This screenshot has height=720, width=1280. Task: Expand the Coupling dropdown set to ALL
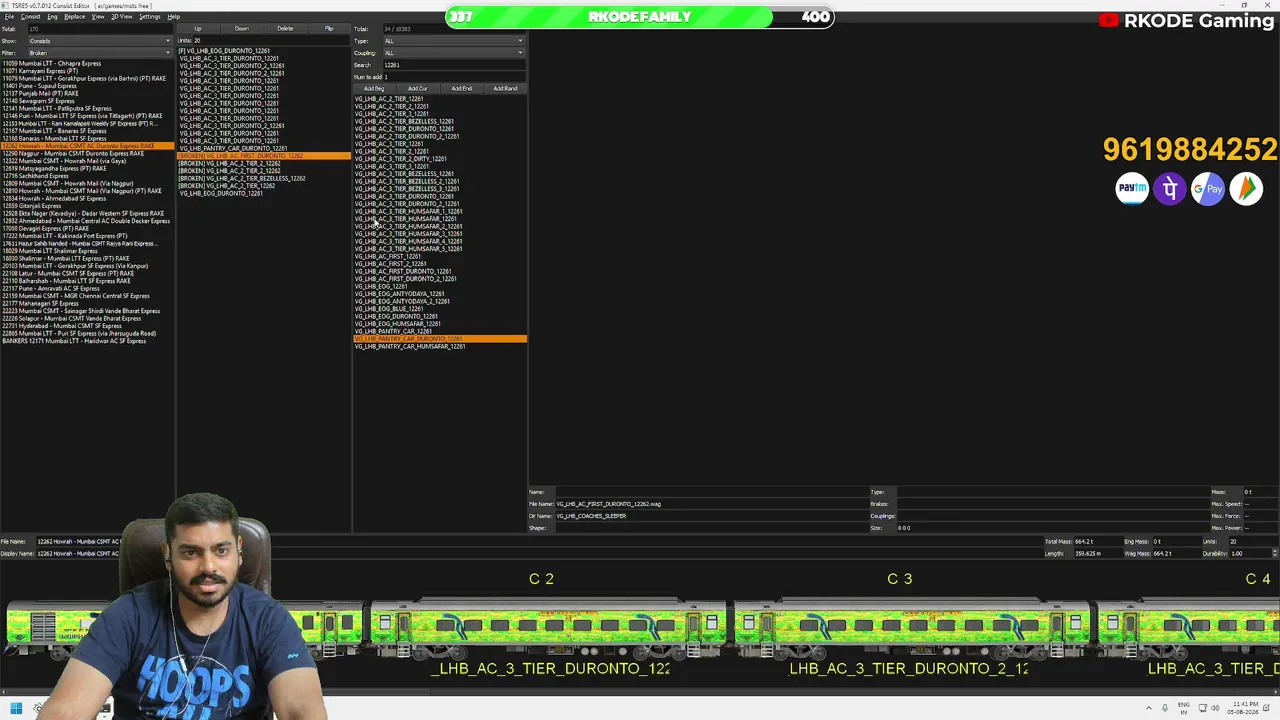pos(454,53)
